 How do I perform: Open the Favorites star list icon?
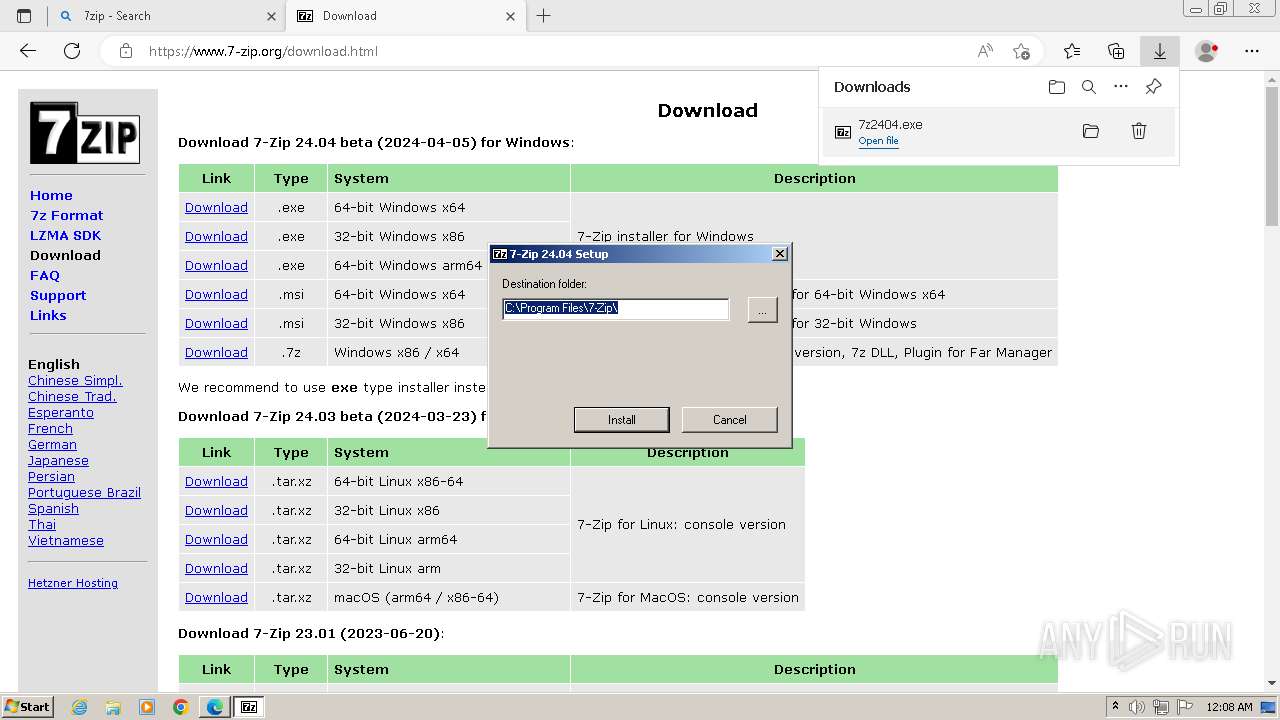pos(1072,51)
